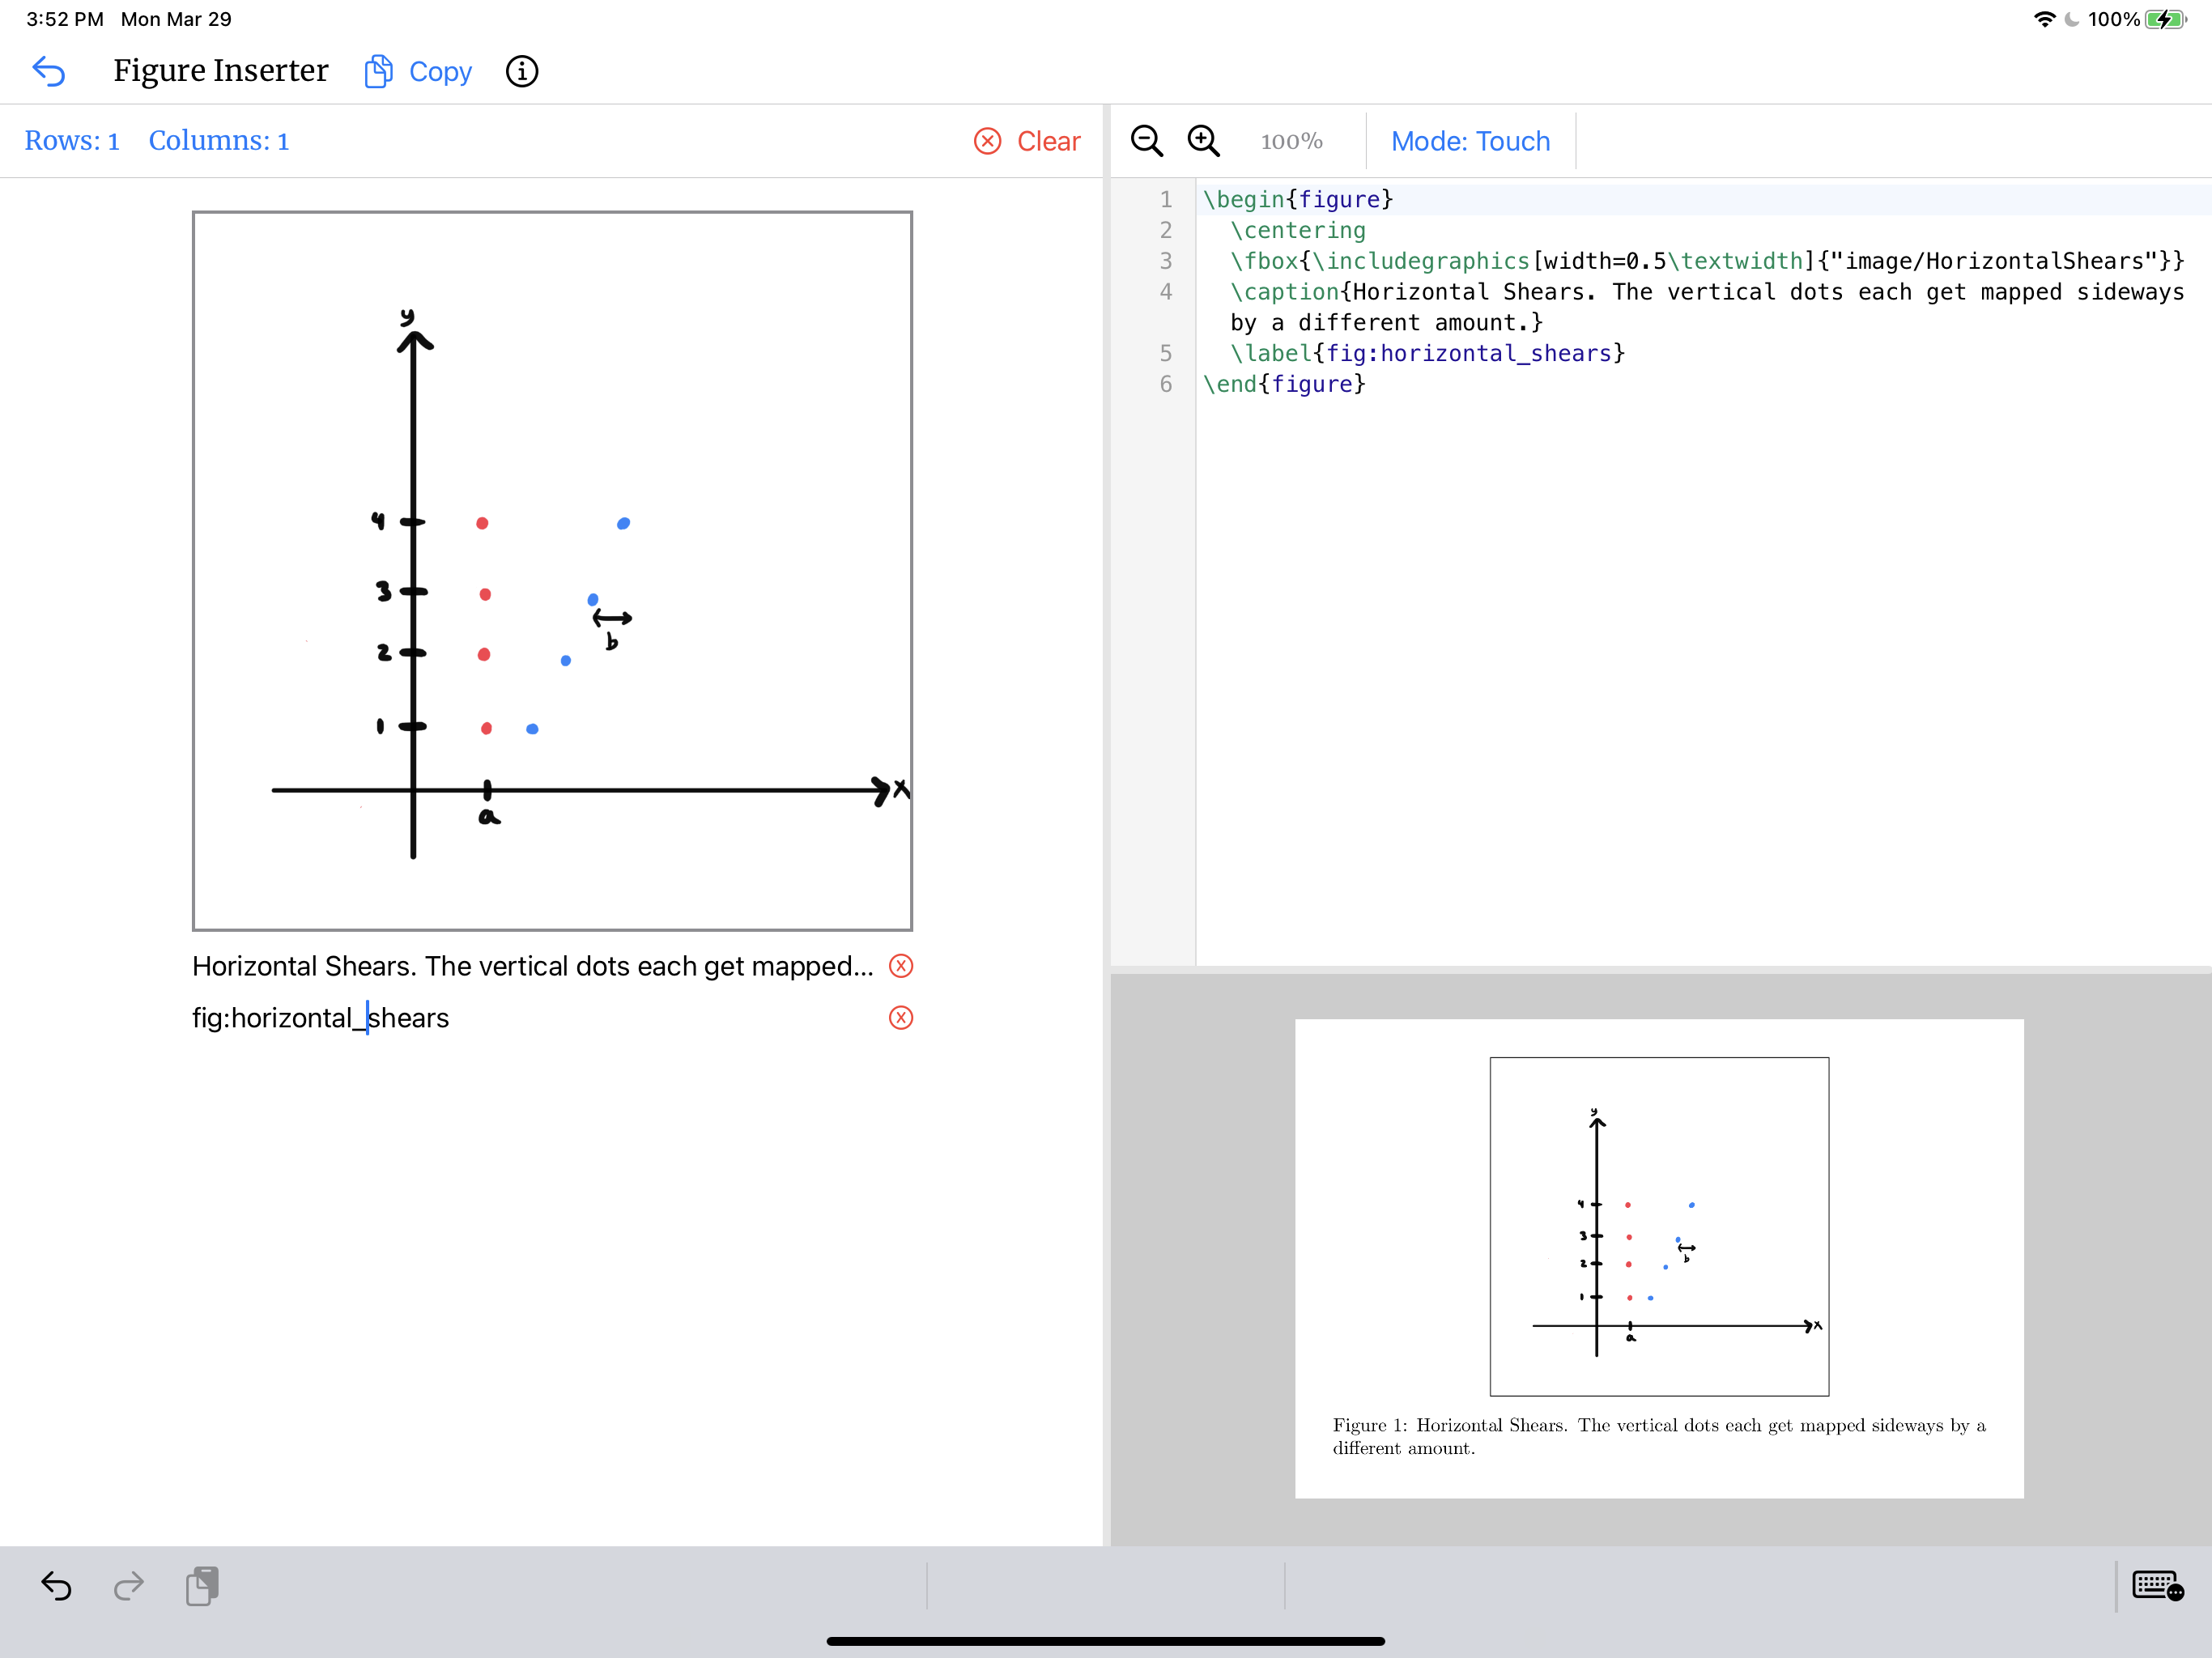This screenshot has height=1658, width=2212.
Task: Click the \centering code line
Action: [x=1298, y=231]
